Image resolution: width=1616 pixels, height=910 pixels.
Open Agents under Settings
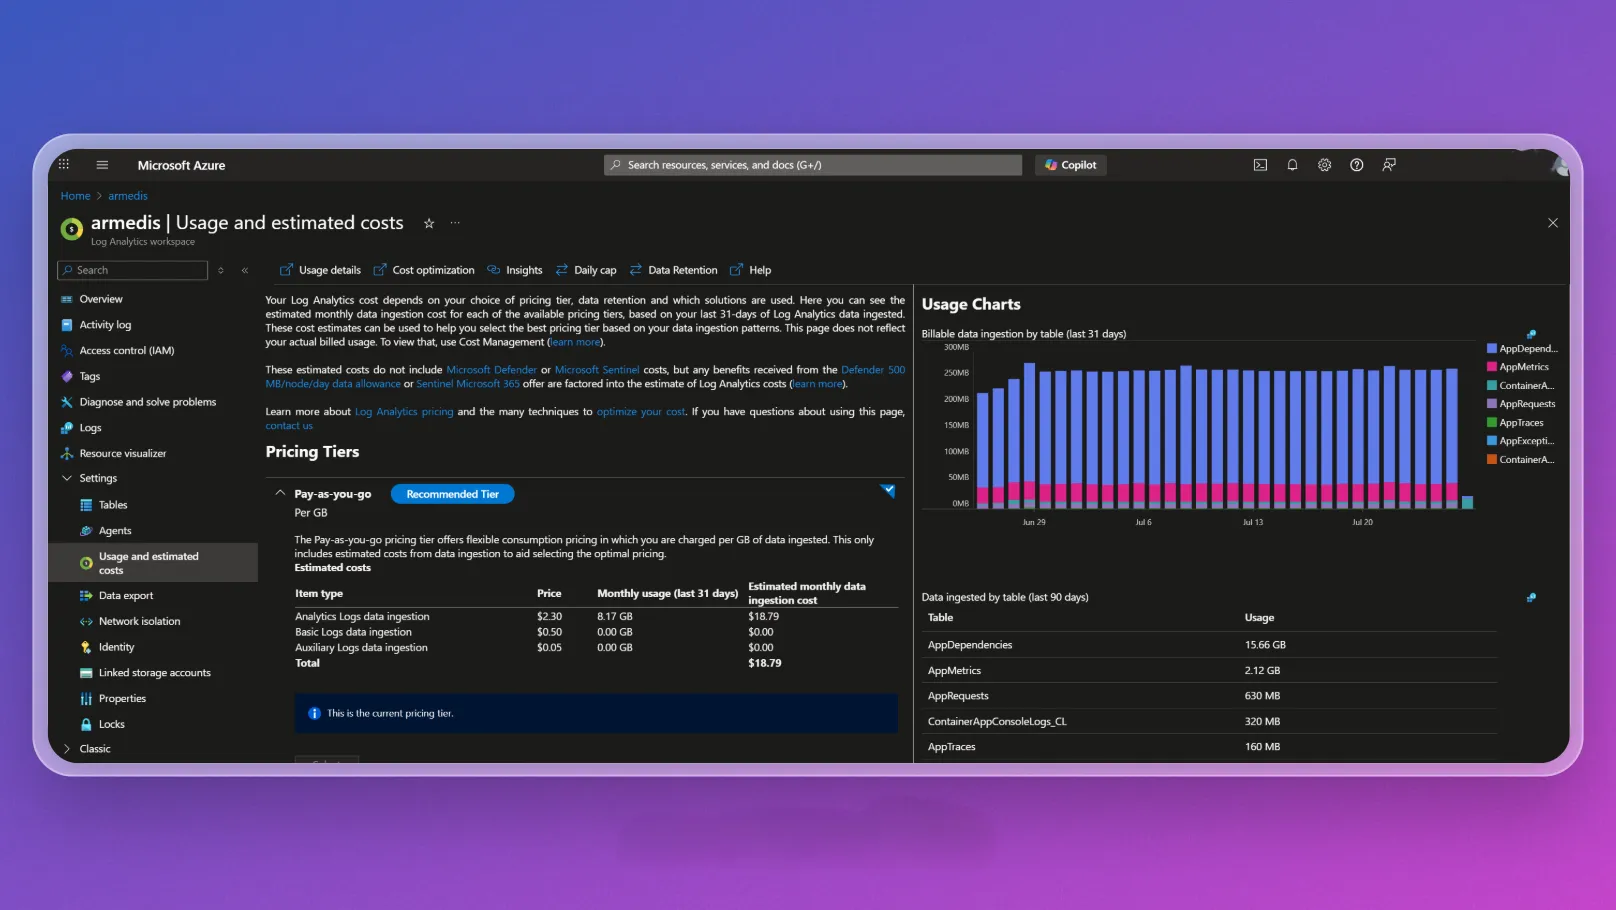(x=115, y=531)
